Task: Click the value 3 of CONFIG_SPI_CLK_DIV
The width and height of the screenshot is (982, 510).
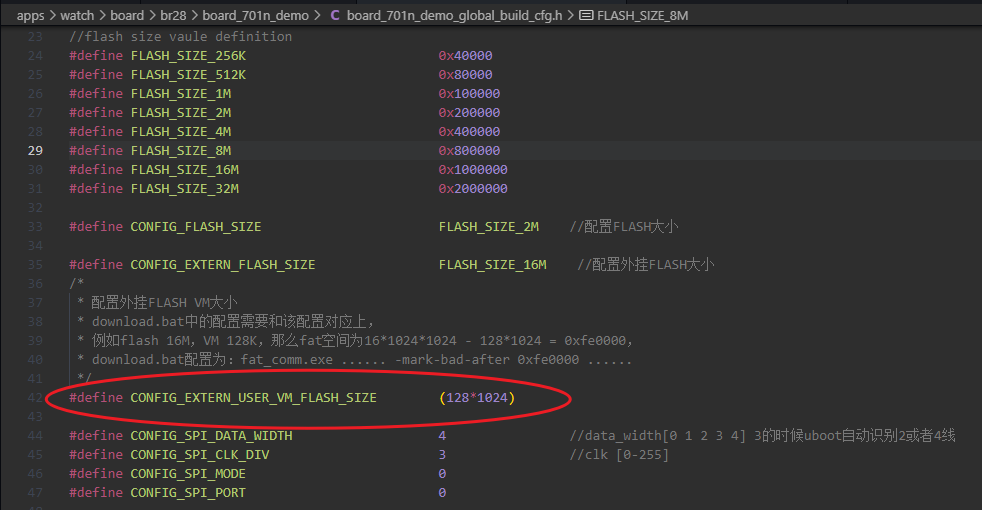Action: coord(442,455)
